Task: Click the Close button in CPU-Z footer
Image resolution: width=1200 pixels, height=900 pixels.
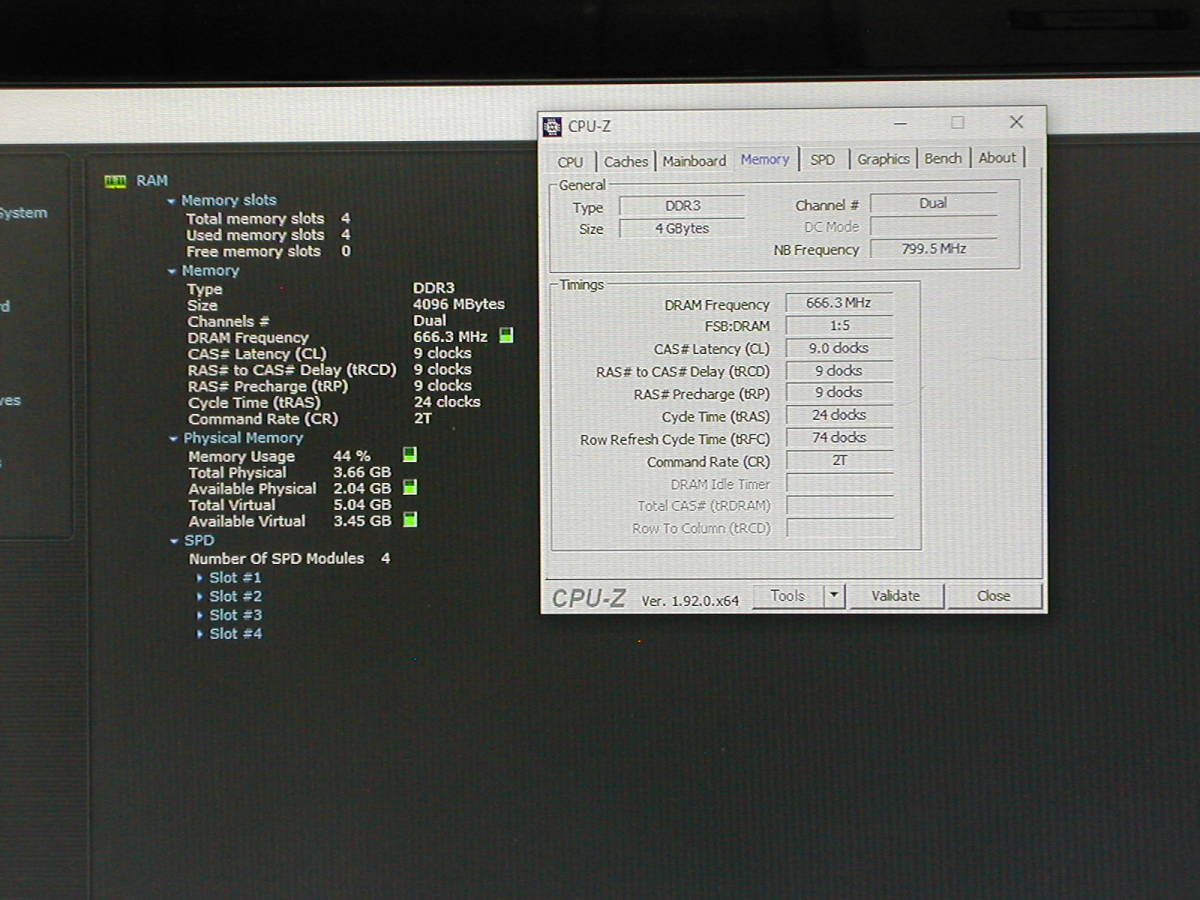Action: click(x=994, y=596)
